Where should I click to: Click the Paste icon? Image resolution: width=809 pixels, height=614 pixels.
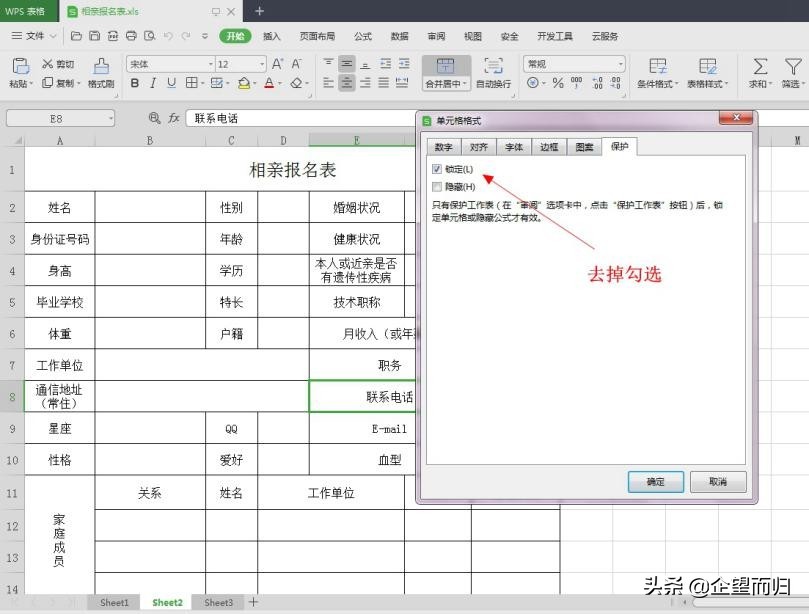20,66
